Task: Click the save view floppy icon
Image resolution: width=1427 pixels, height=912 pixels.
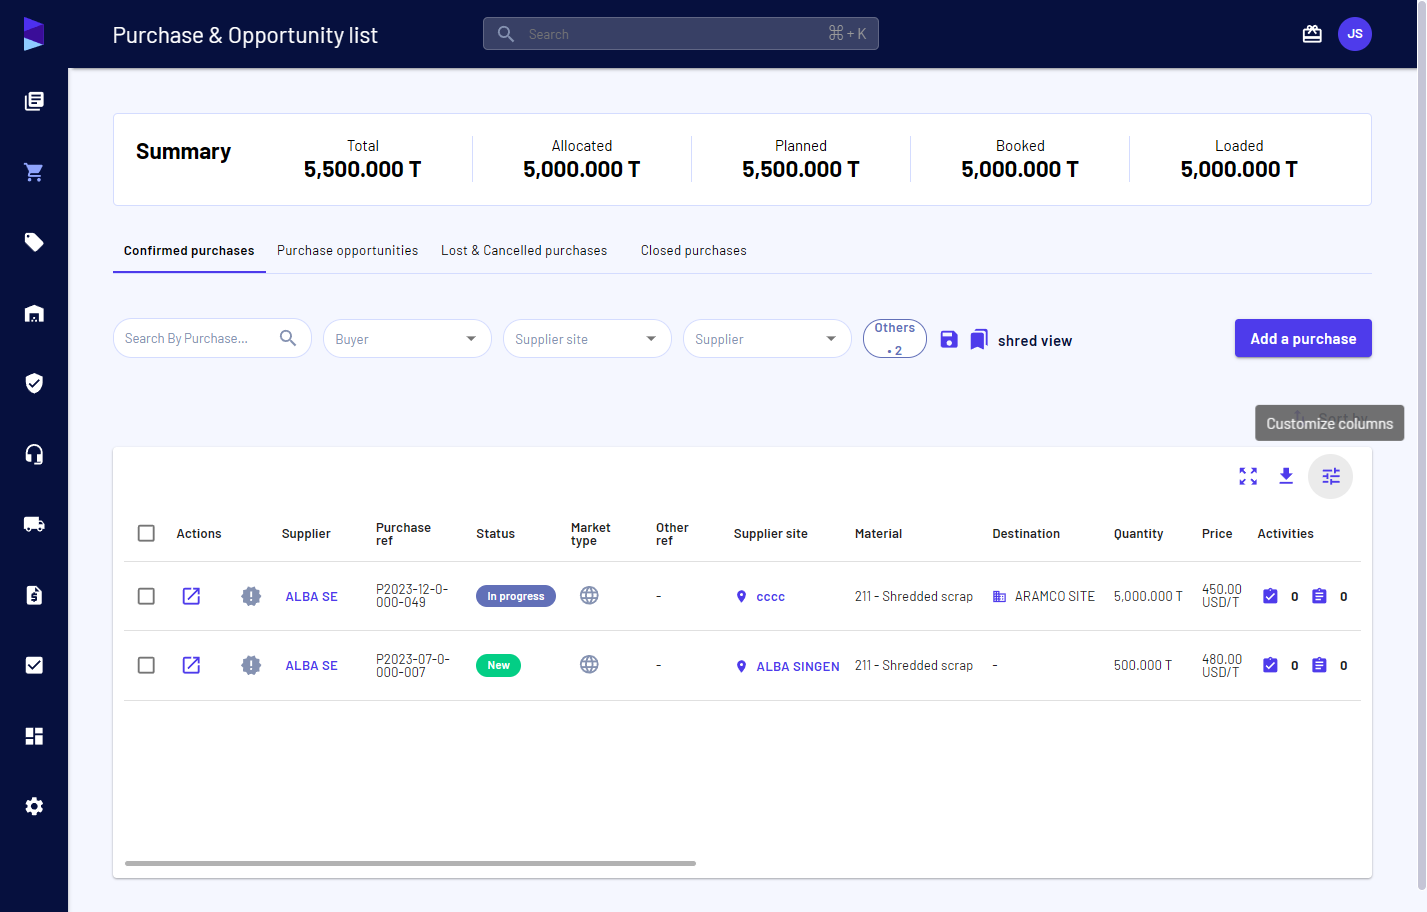Action: coord(949,339)
